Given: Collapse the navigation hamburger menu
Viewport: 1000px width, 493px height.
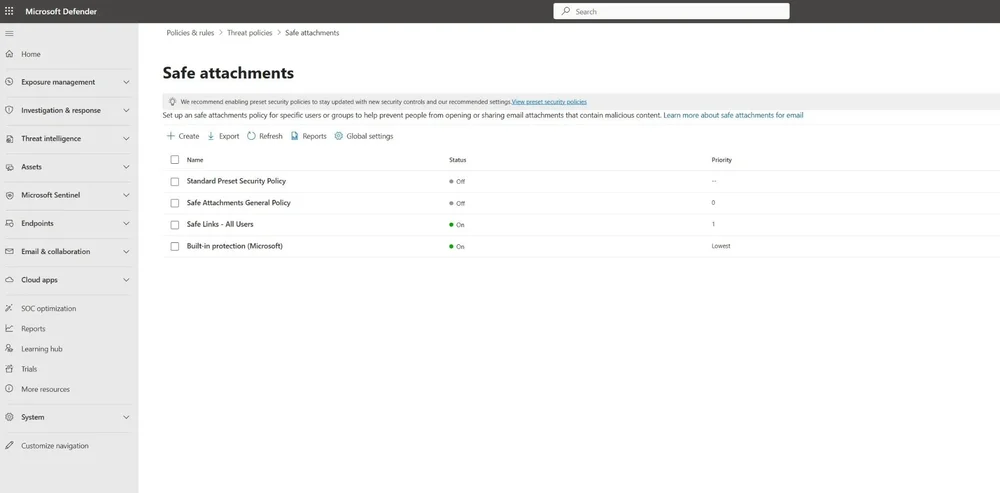Looking at the screenshot, I should pyautogui.click(x=9, y=33).
